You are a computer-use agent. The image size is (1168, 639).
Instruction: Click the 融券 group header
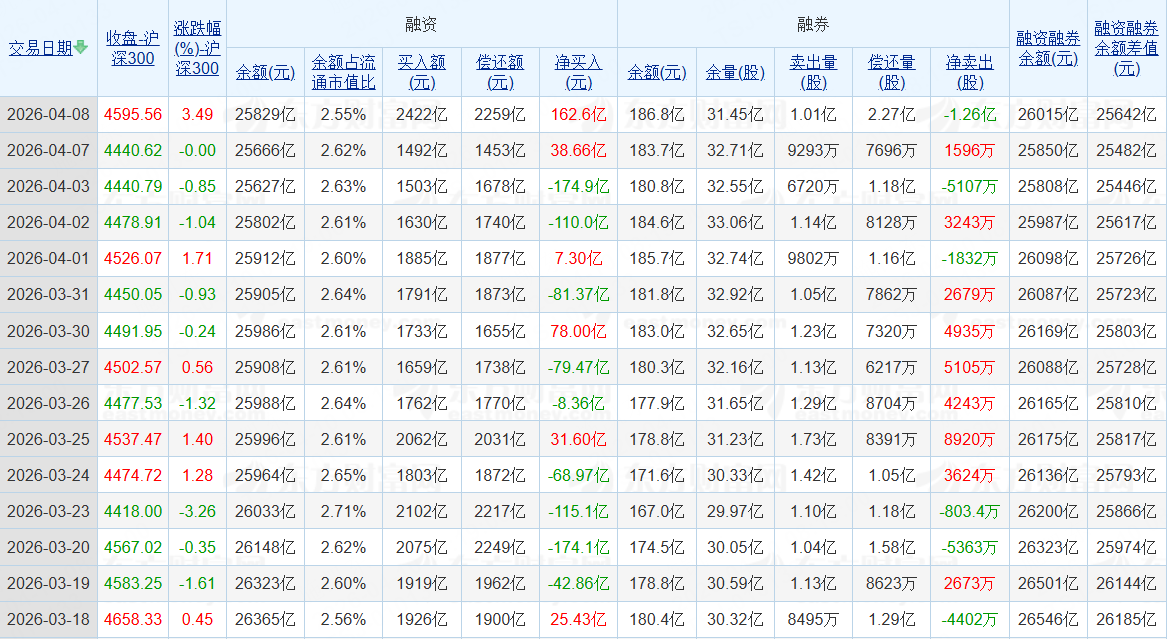813,25
